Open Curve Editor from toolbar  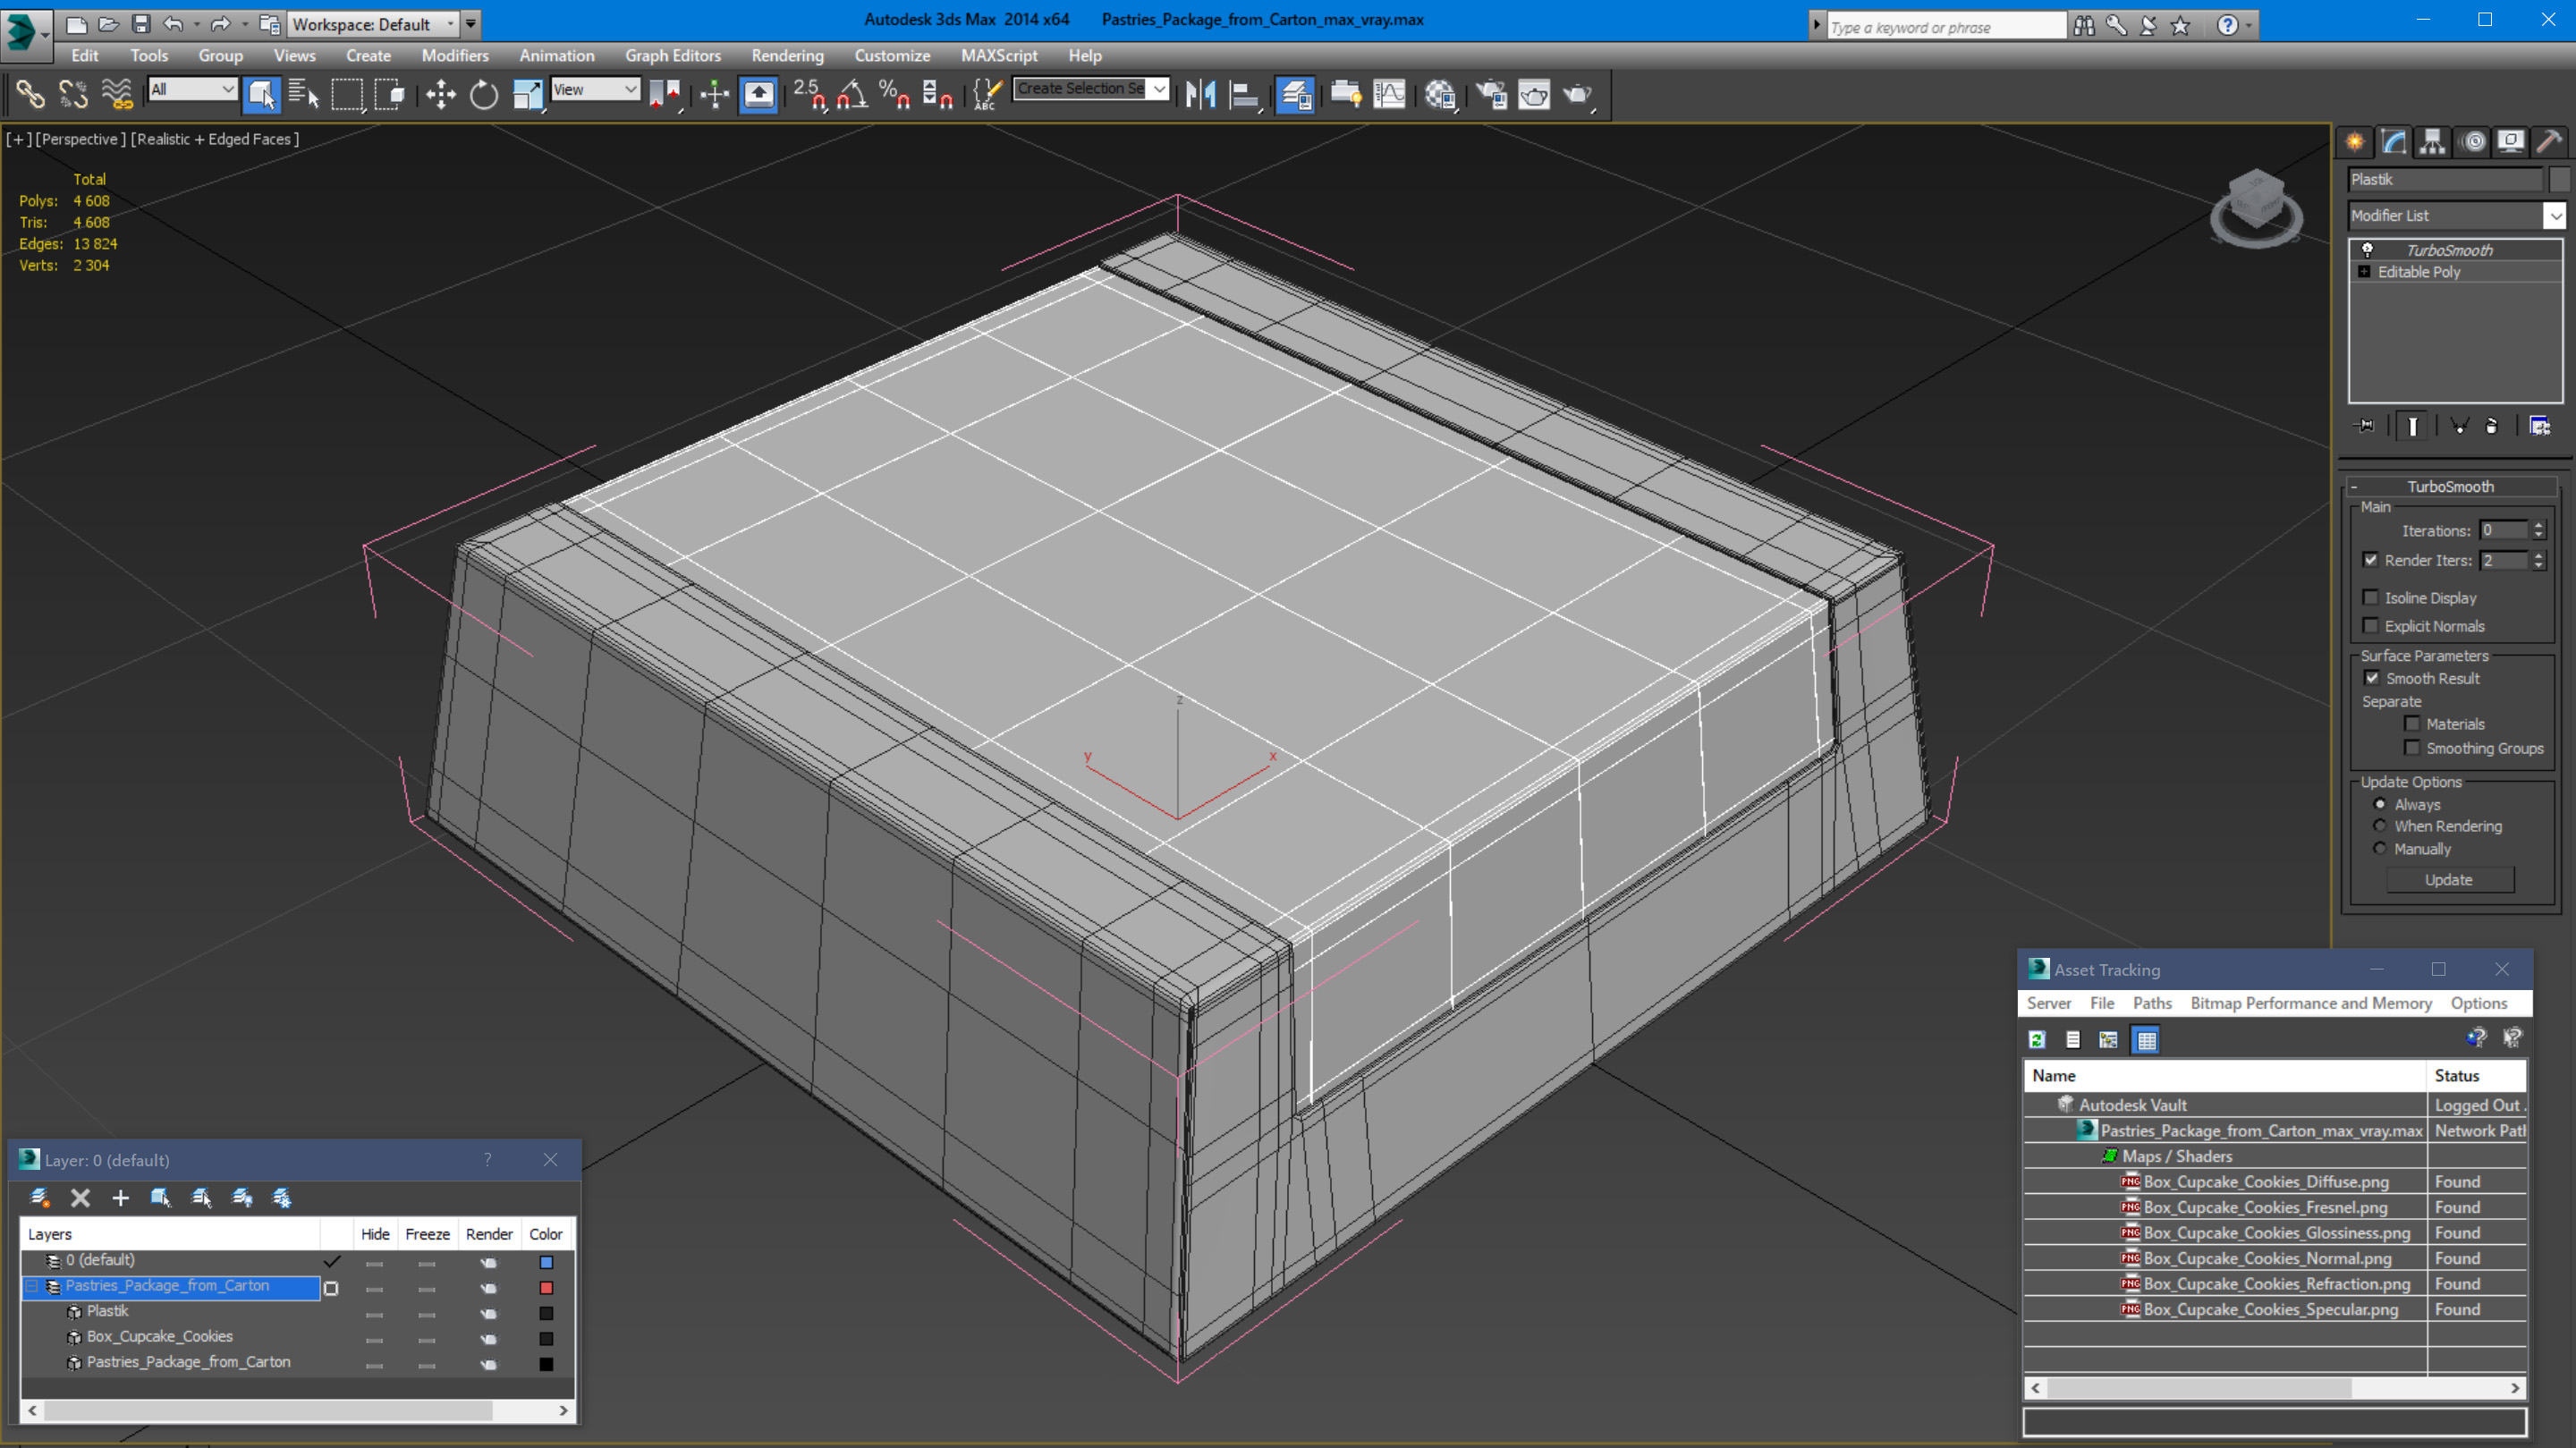1389,94
